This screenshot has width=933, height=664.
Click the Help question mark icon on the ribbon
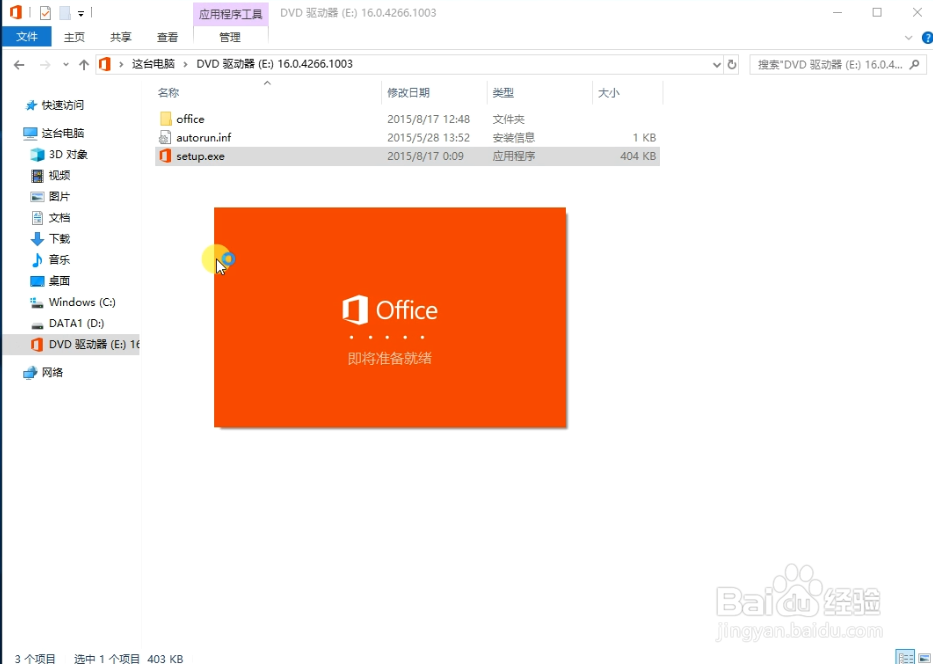926,37
